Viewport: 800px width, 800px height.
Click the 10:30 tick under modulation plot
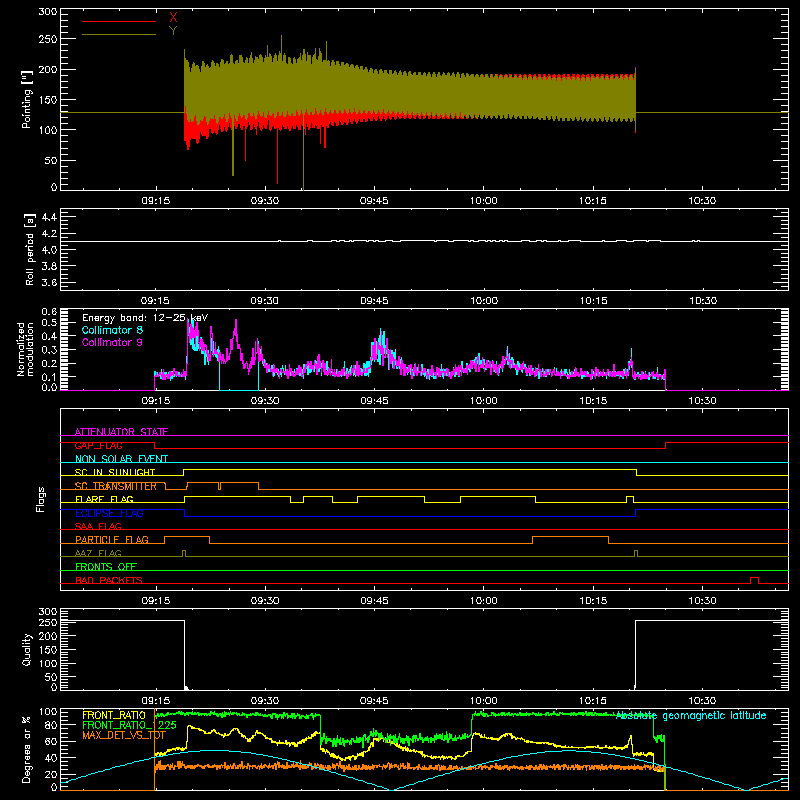[702, 401]
